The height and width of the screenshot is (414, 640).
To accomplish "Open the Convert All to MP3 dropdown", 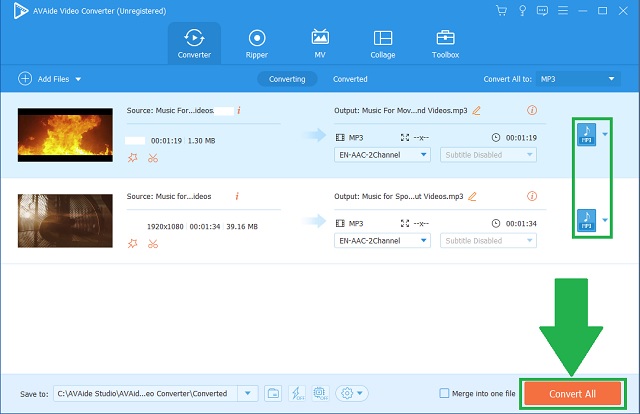I will coord(578,79).
